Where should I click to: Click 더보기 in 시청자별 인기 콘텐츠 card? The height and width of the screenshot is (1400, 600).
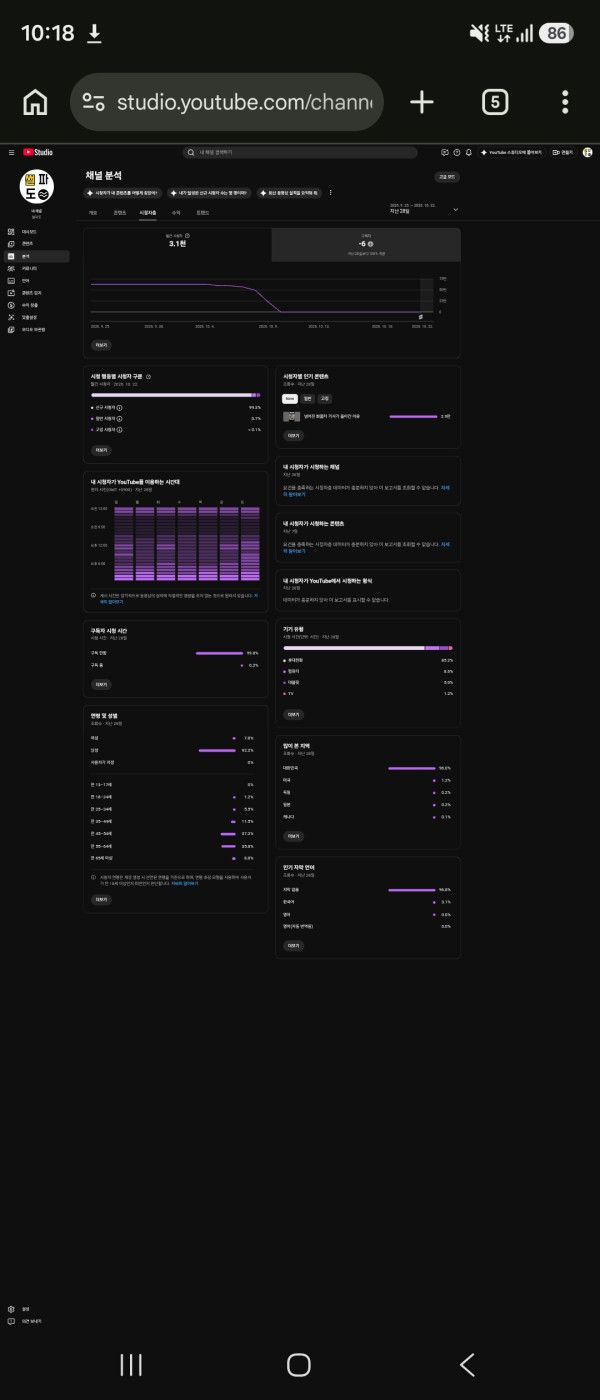point(293,436)
